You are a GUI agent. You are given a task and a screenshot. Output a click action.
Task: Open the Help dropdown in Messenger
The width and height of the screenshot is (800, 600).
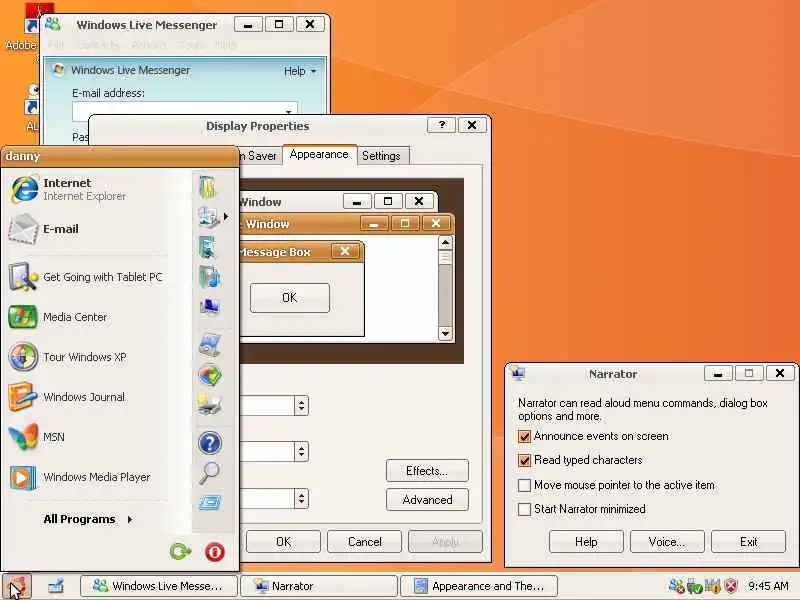pyautogui.click(x=299, y=71)
